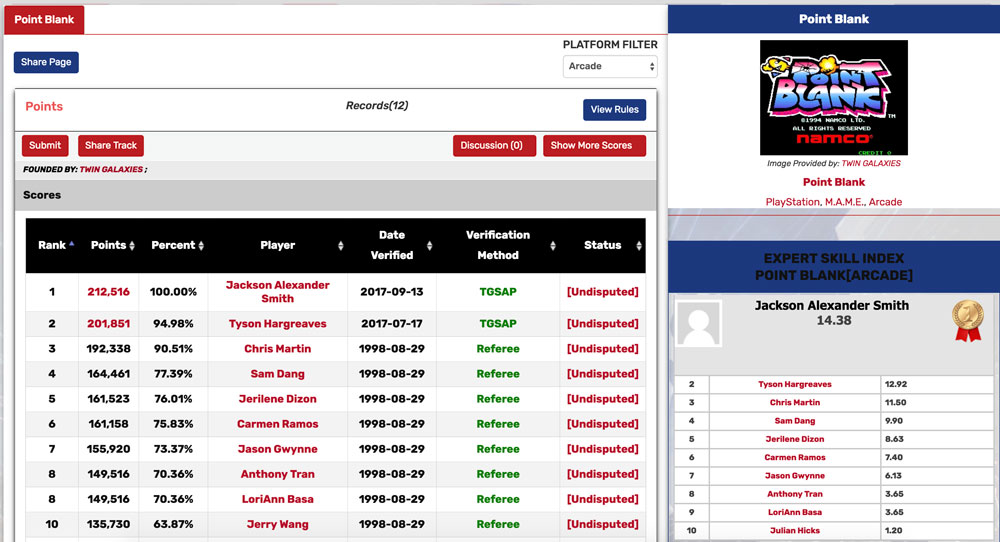Click Undisputed status in Sam Dang row
Image resolution: width=1000 pixels, height=542 pixels.
tap(603, 374)
